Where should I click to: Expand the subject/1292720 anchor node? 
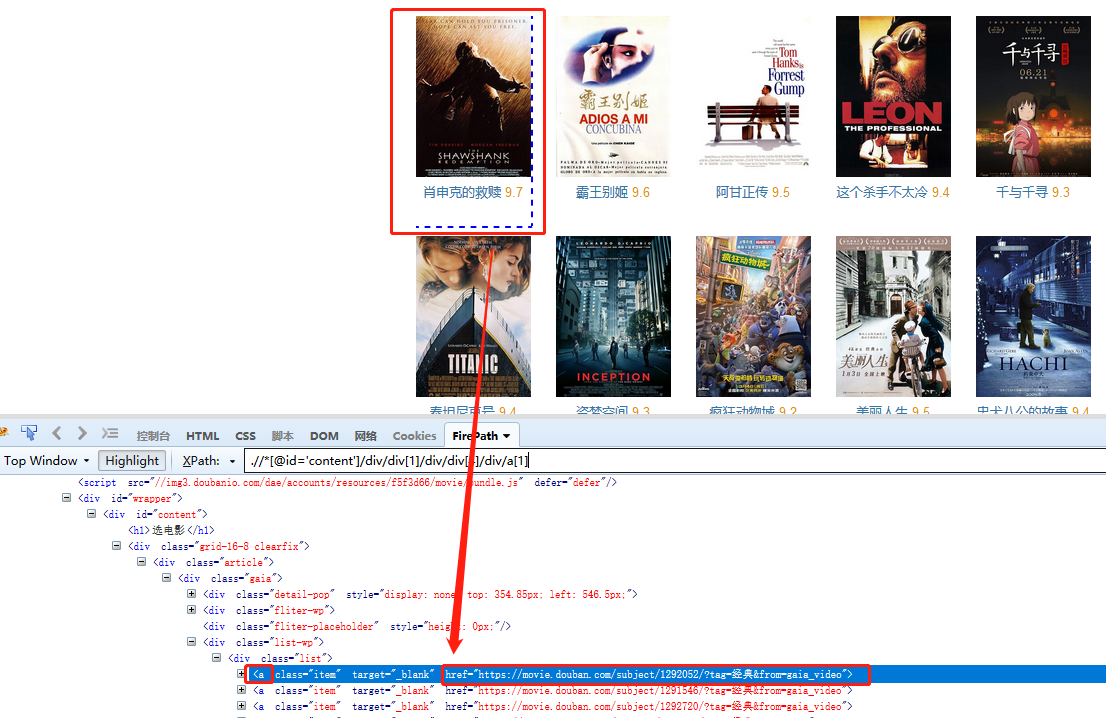point(241,705)
